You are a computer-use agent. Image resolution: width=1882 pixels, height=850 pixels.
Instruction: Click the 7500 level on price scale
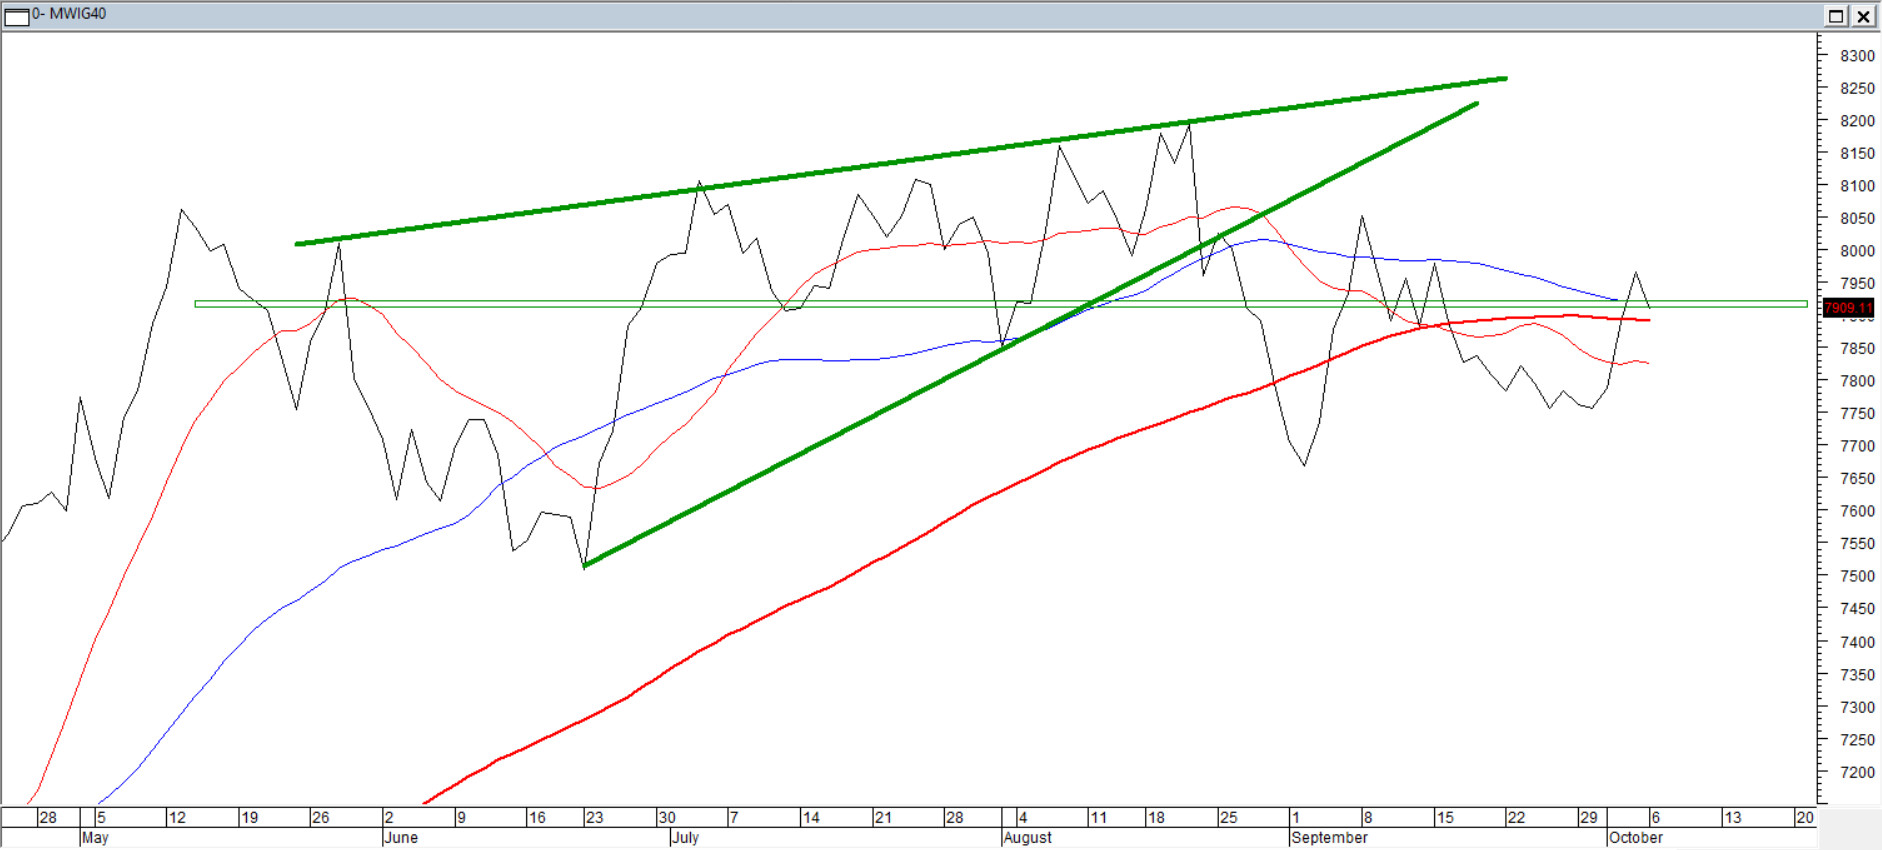tap(1857, 577)
